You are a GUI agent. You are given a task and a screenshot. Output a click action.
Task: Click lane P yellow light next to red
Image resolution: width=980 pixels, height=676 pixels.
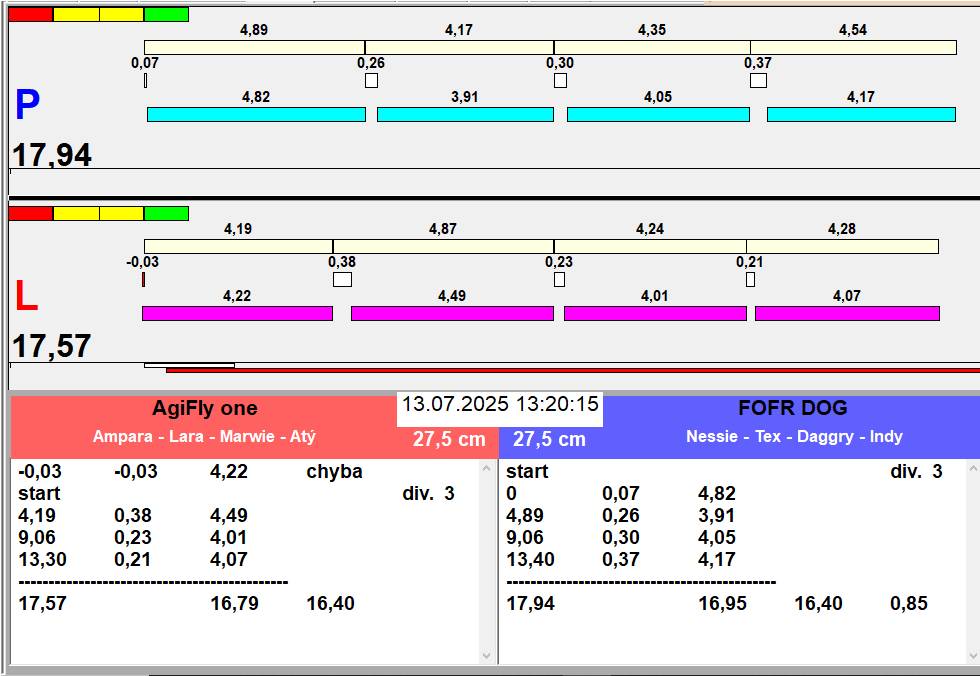76,14
